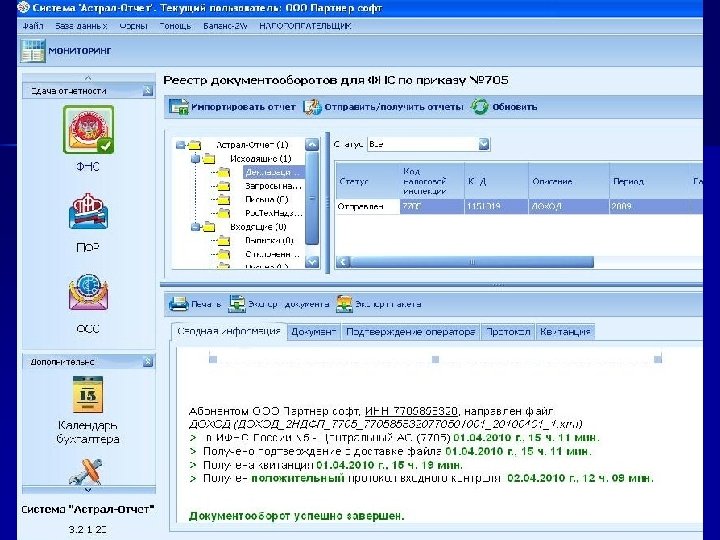This screenshot has width=720, height=540.
Task: Click the Импортировать отчет icon
Action: [179, 107]
